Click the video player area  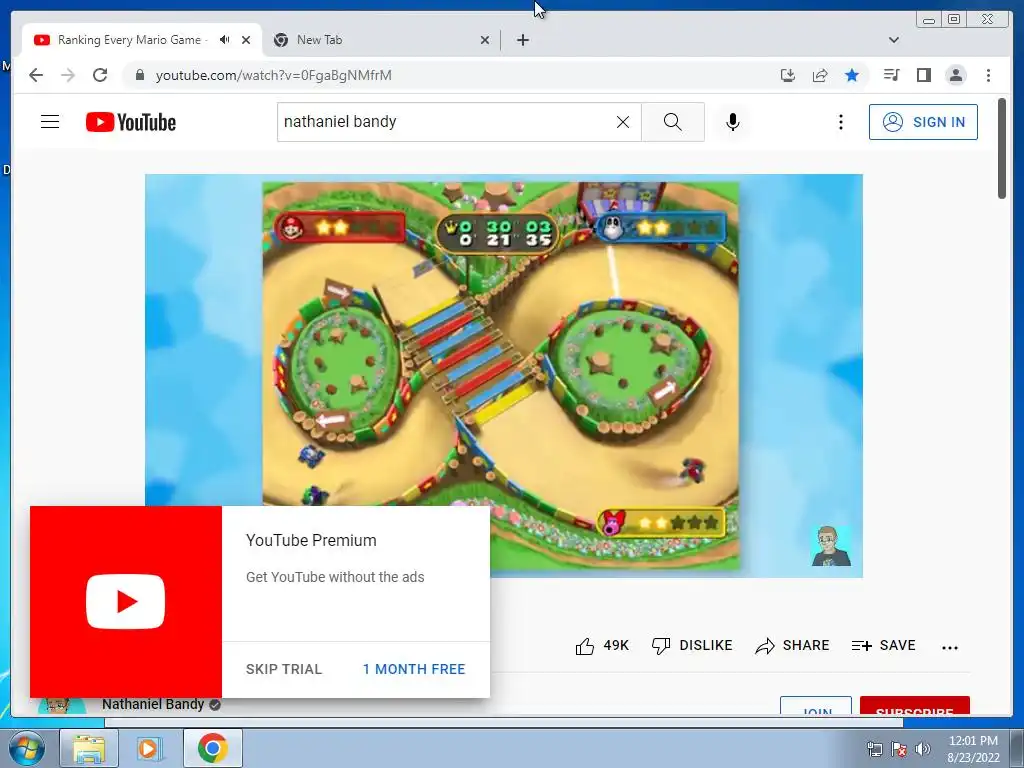504,376
